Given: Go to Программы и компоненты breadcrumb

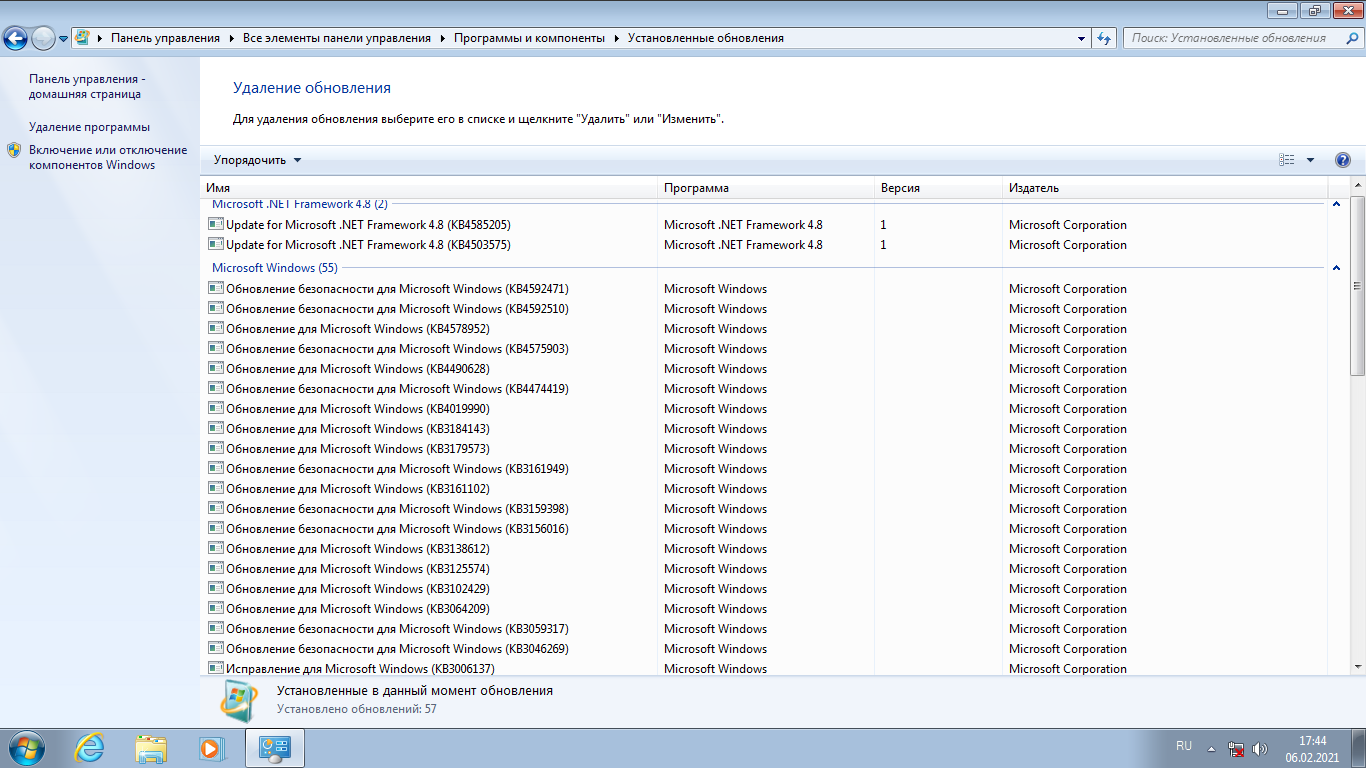Looking at the screenshot, I should pos(529,38).
